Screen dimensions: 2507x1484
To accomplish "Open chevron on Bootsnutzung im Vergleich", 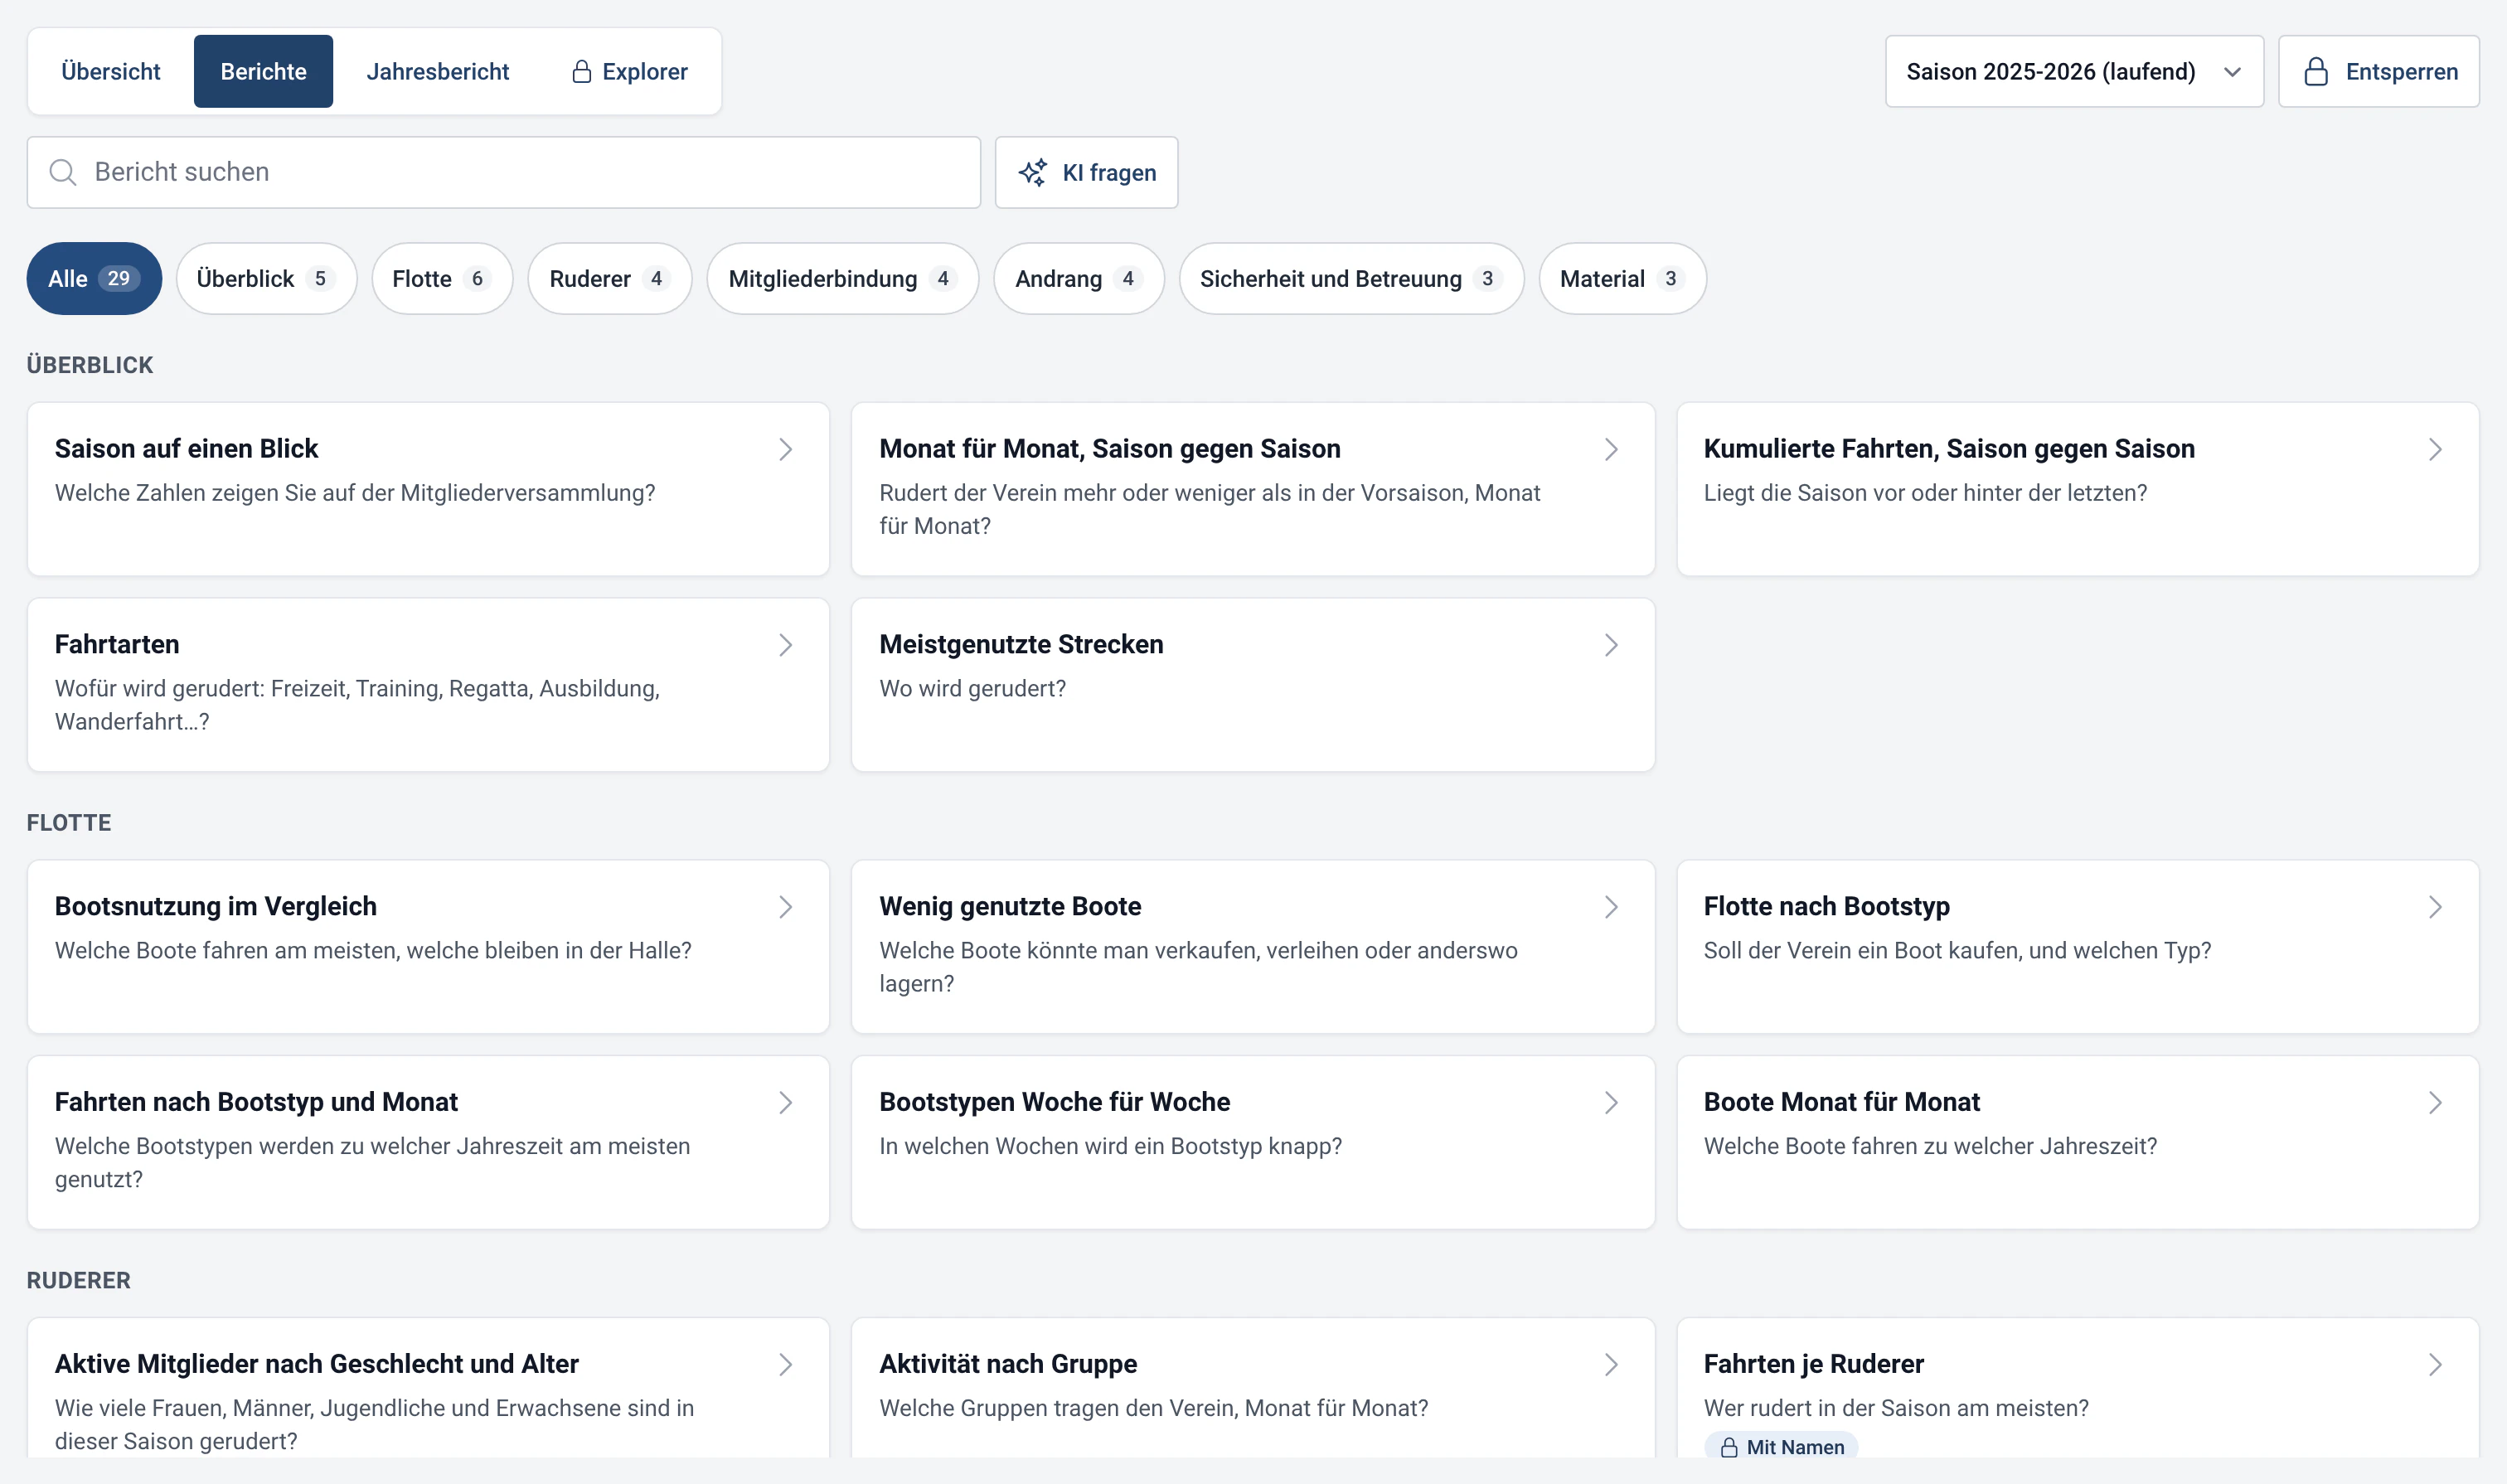I will (786, 907).
